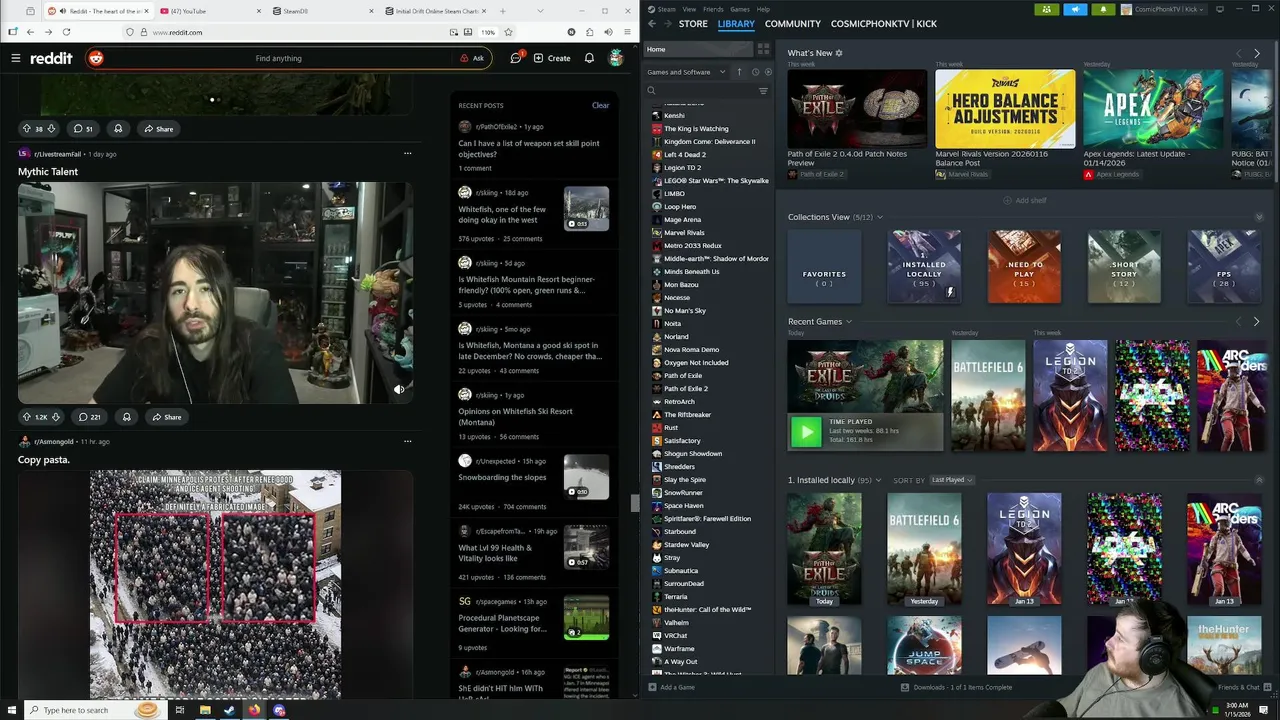Viewport: 1280px width, 720px height.
Task: Downvote the Mythic Talent post
Action: click(x=56, y=417)
